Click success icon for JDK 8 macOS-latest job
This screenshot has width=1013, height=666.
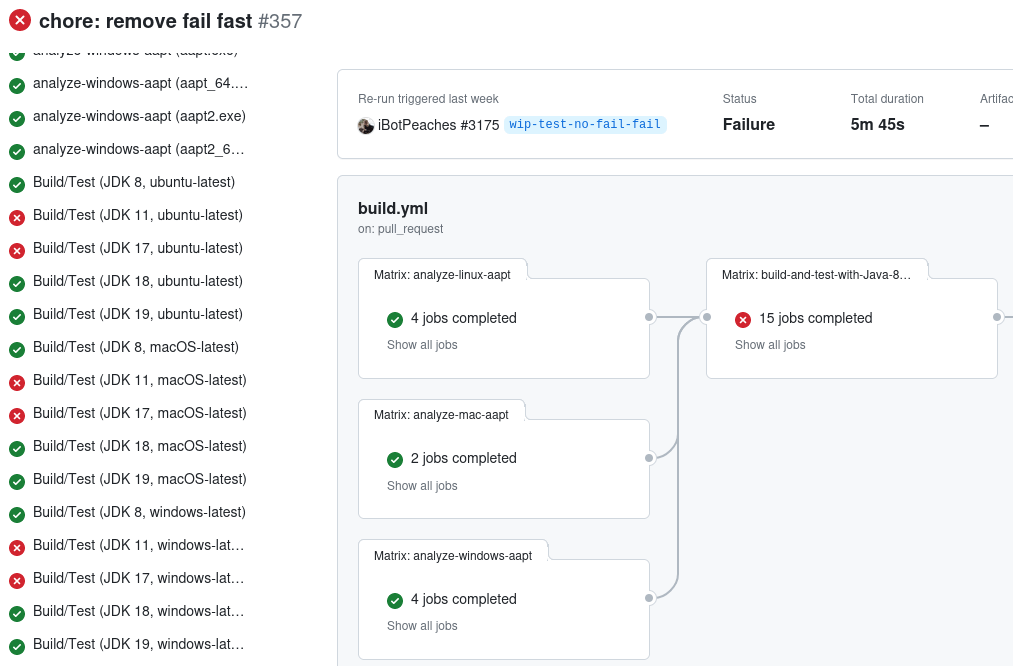click(x=17, y=349)
